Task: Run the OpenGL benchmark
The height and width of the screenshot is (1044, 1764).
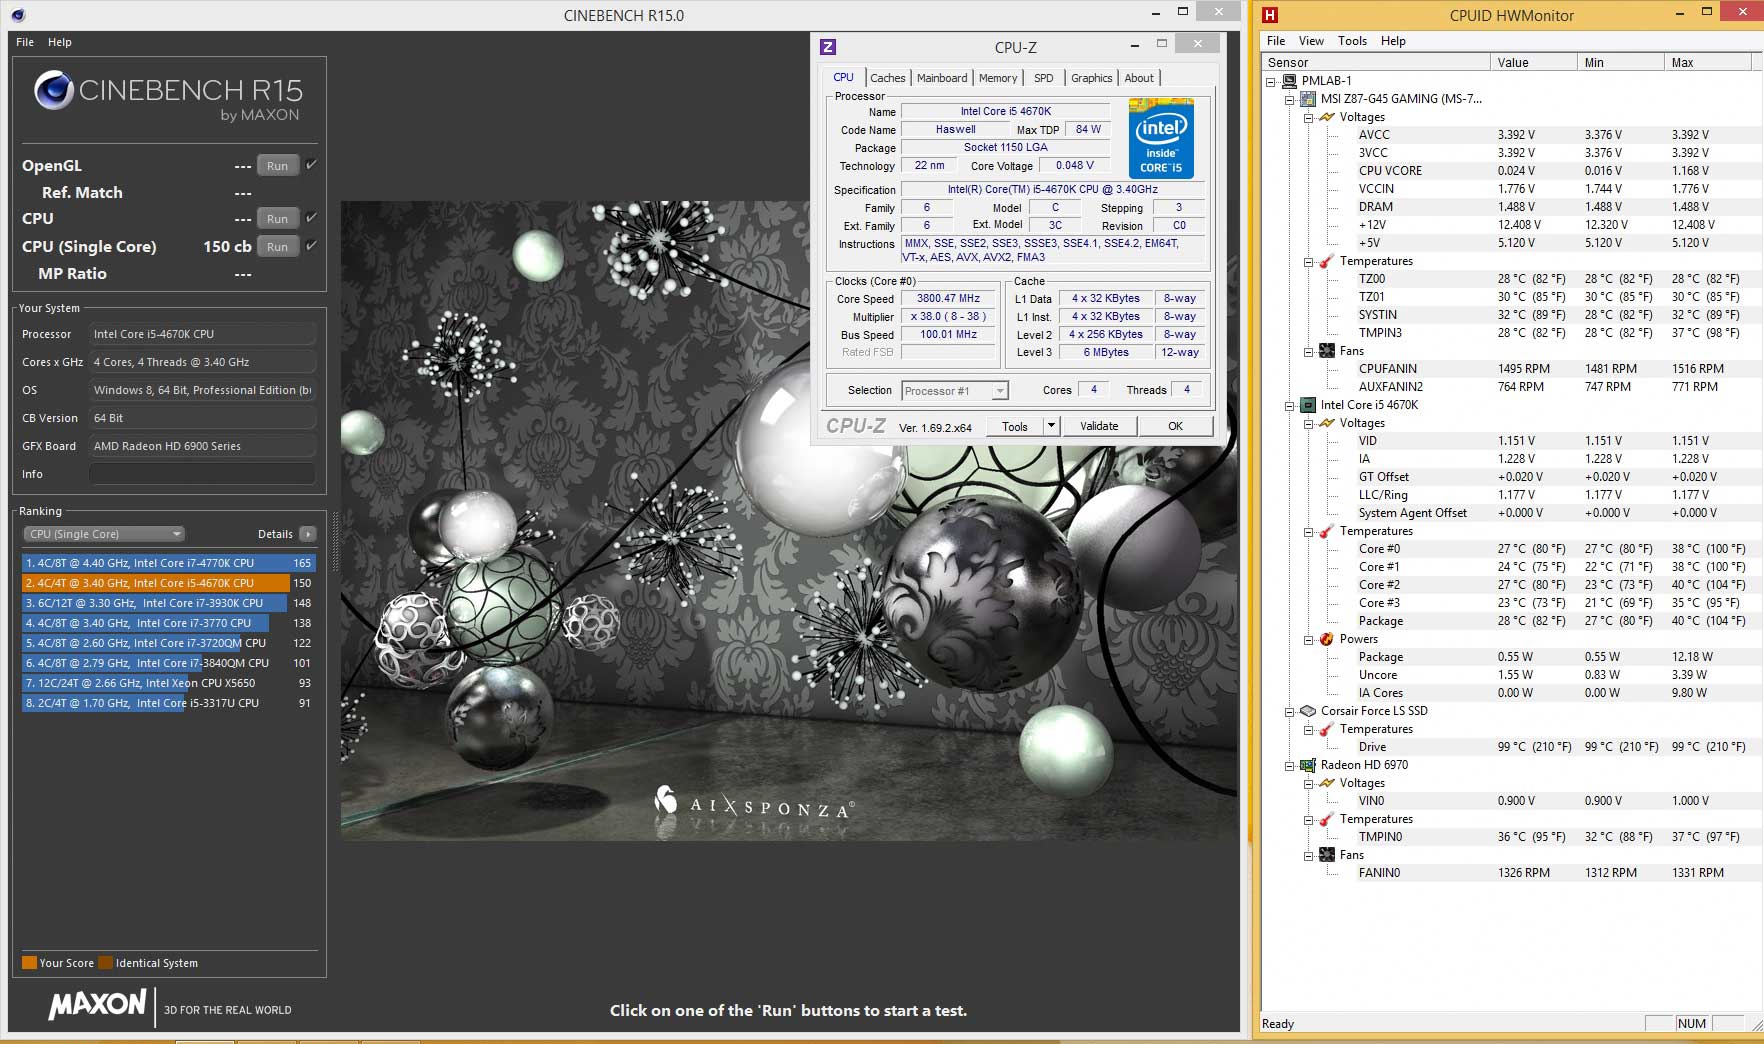Action: [278, 166]
